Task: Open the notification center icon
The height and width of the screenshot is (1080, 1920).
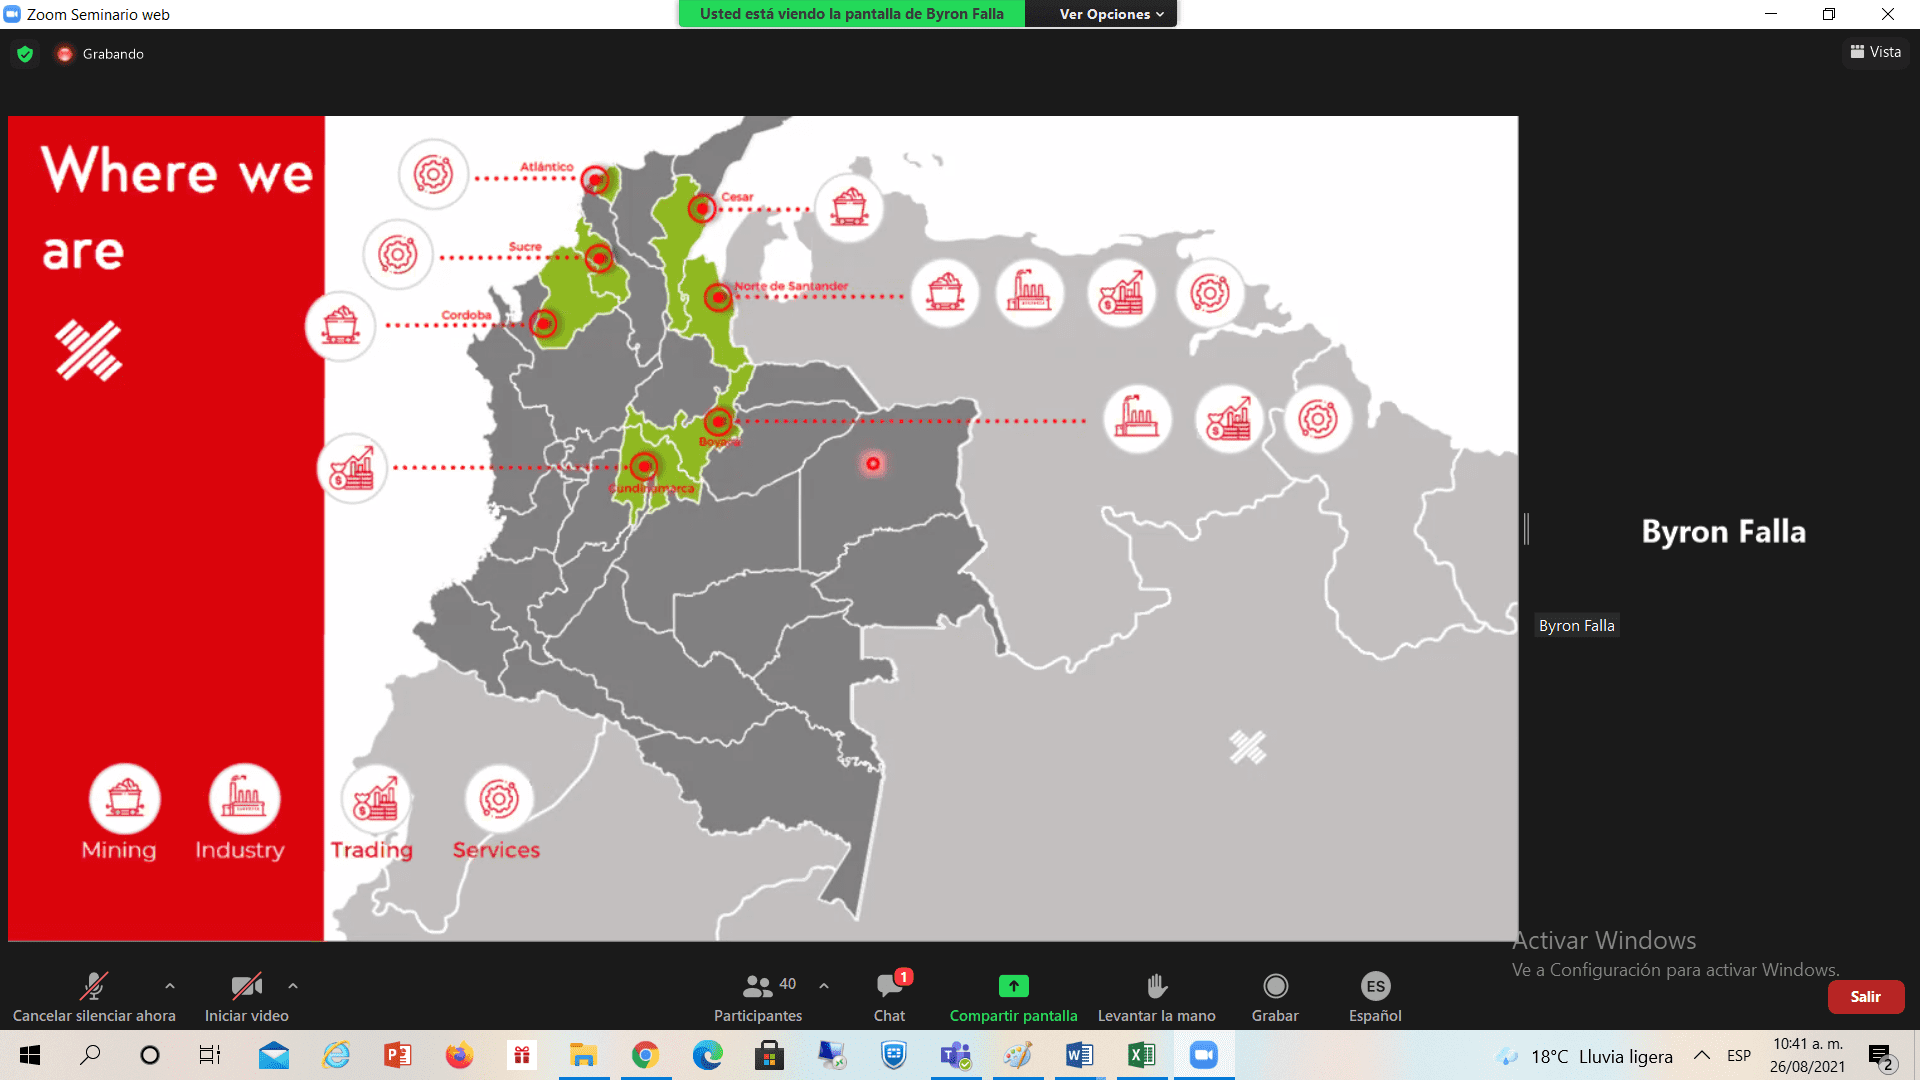Action: pyautogui.click(x=1880, y=1056)
